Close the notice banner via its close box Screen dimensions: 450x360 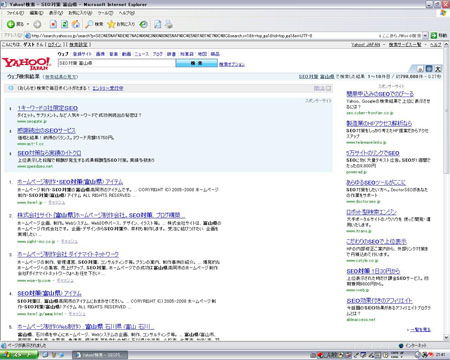(328, 88)
